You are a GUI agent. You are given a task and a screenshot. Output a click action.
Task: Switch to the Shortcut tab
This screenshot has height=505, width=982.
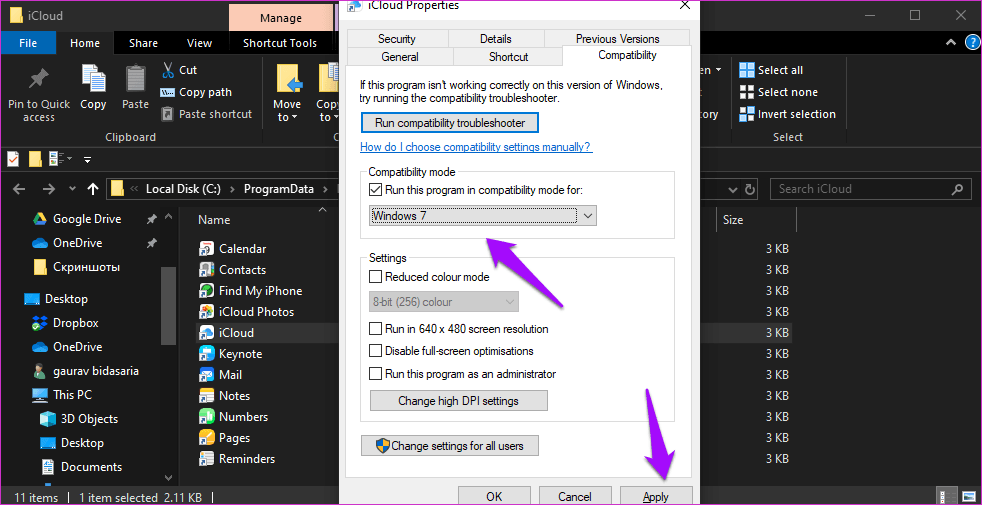pos(509,56)
